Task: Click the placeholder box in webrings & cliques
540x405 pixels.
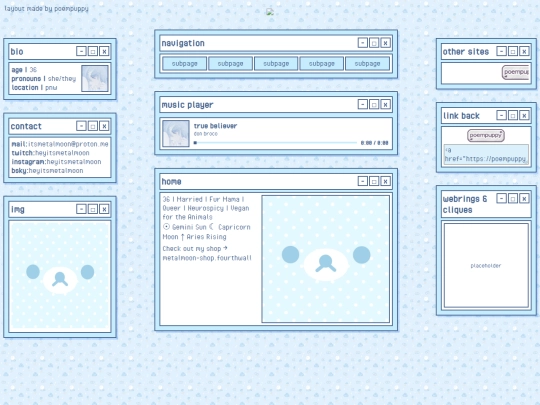Action: [486, 266]
